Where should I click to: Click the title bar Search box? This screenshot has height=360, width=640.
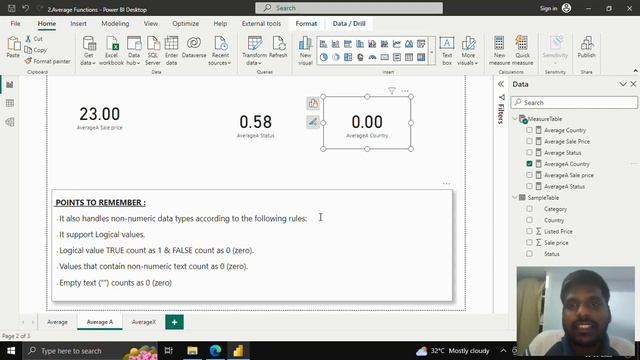349,8
